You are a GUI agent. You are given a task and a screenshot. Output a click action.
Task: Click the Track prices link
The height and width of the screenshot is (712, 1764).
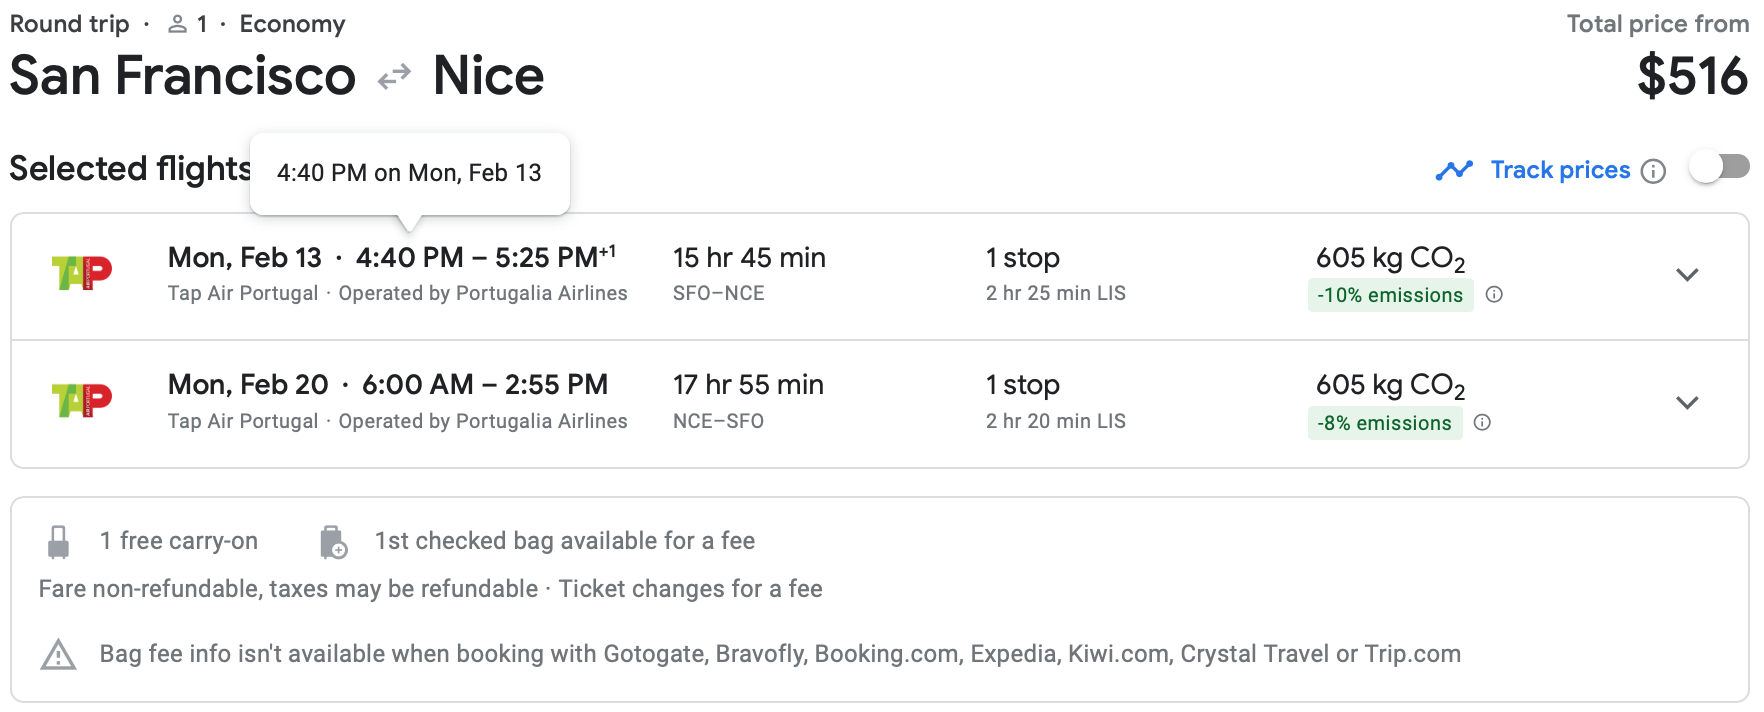click(x=1560, y=170)
